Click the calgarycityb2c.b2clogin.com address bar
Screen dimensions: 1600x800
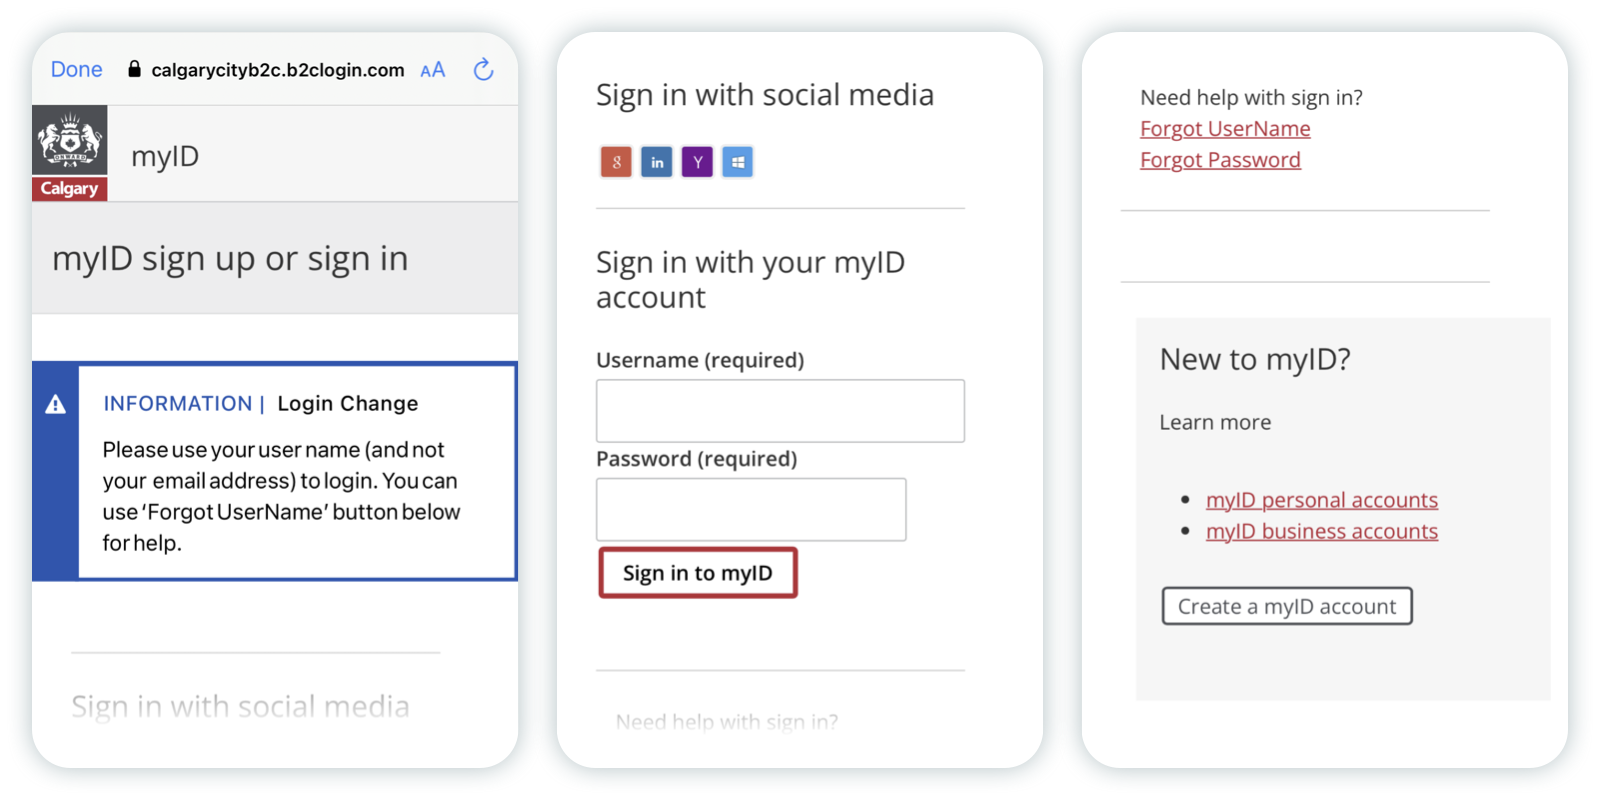[277, 69]
